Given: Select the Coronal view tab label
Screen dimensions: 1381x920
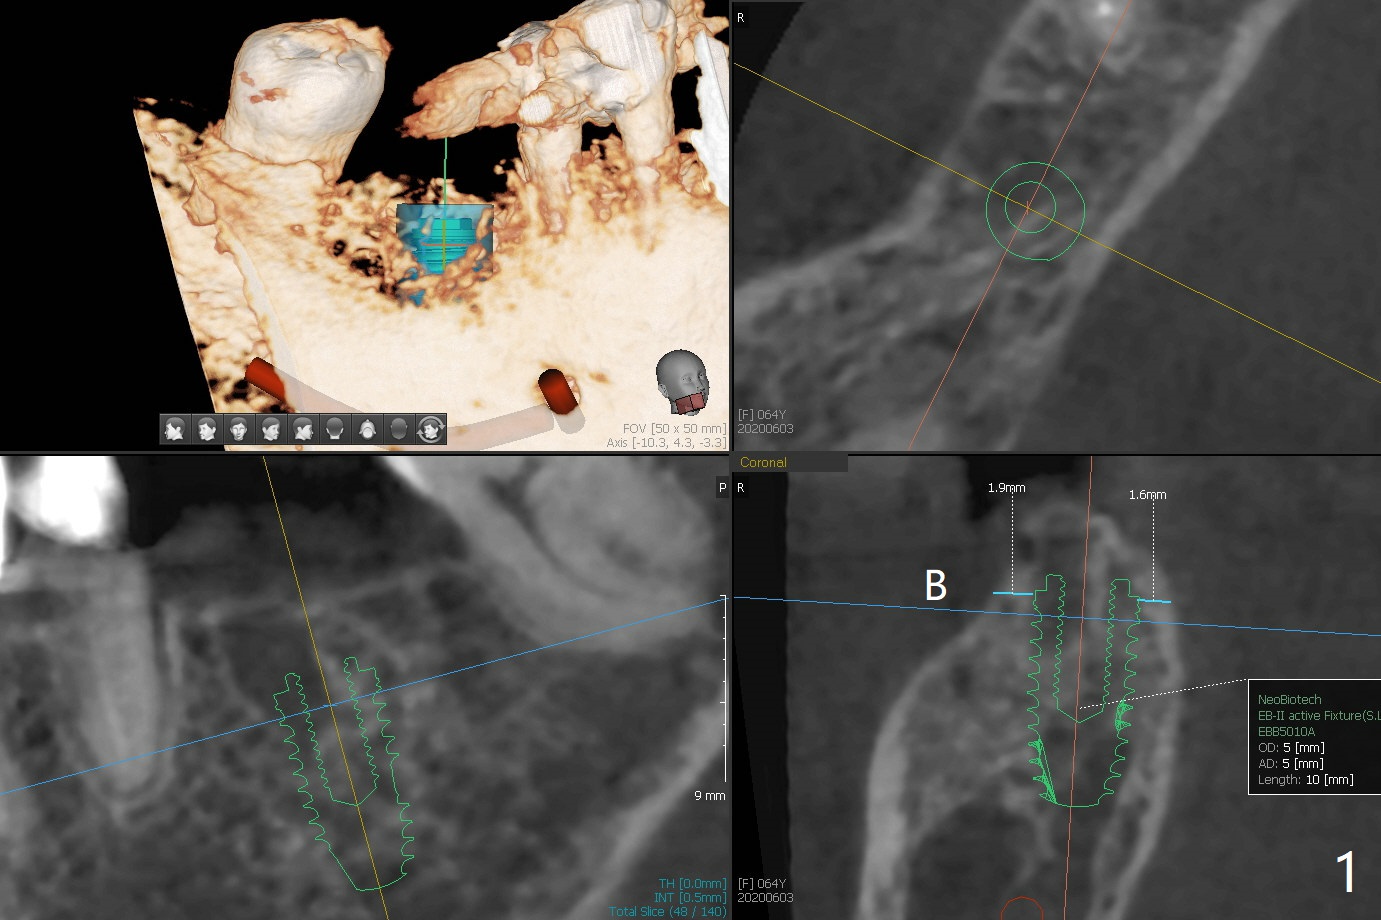Looking at the screenshot, I should 763,462.
